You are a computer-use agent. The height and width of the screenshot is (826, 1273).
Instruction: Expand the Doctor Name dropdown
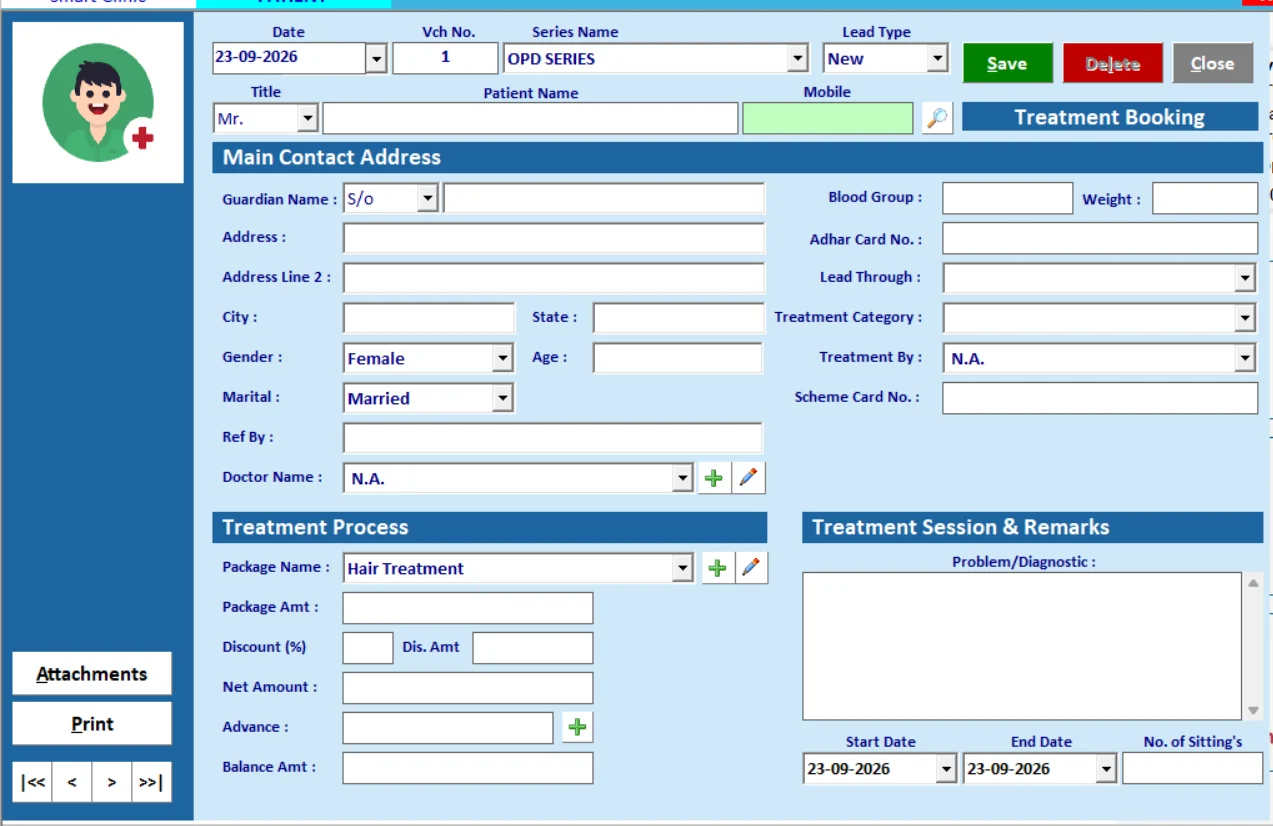(x=682, y=478)
